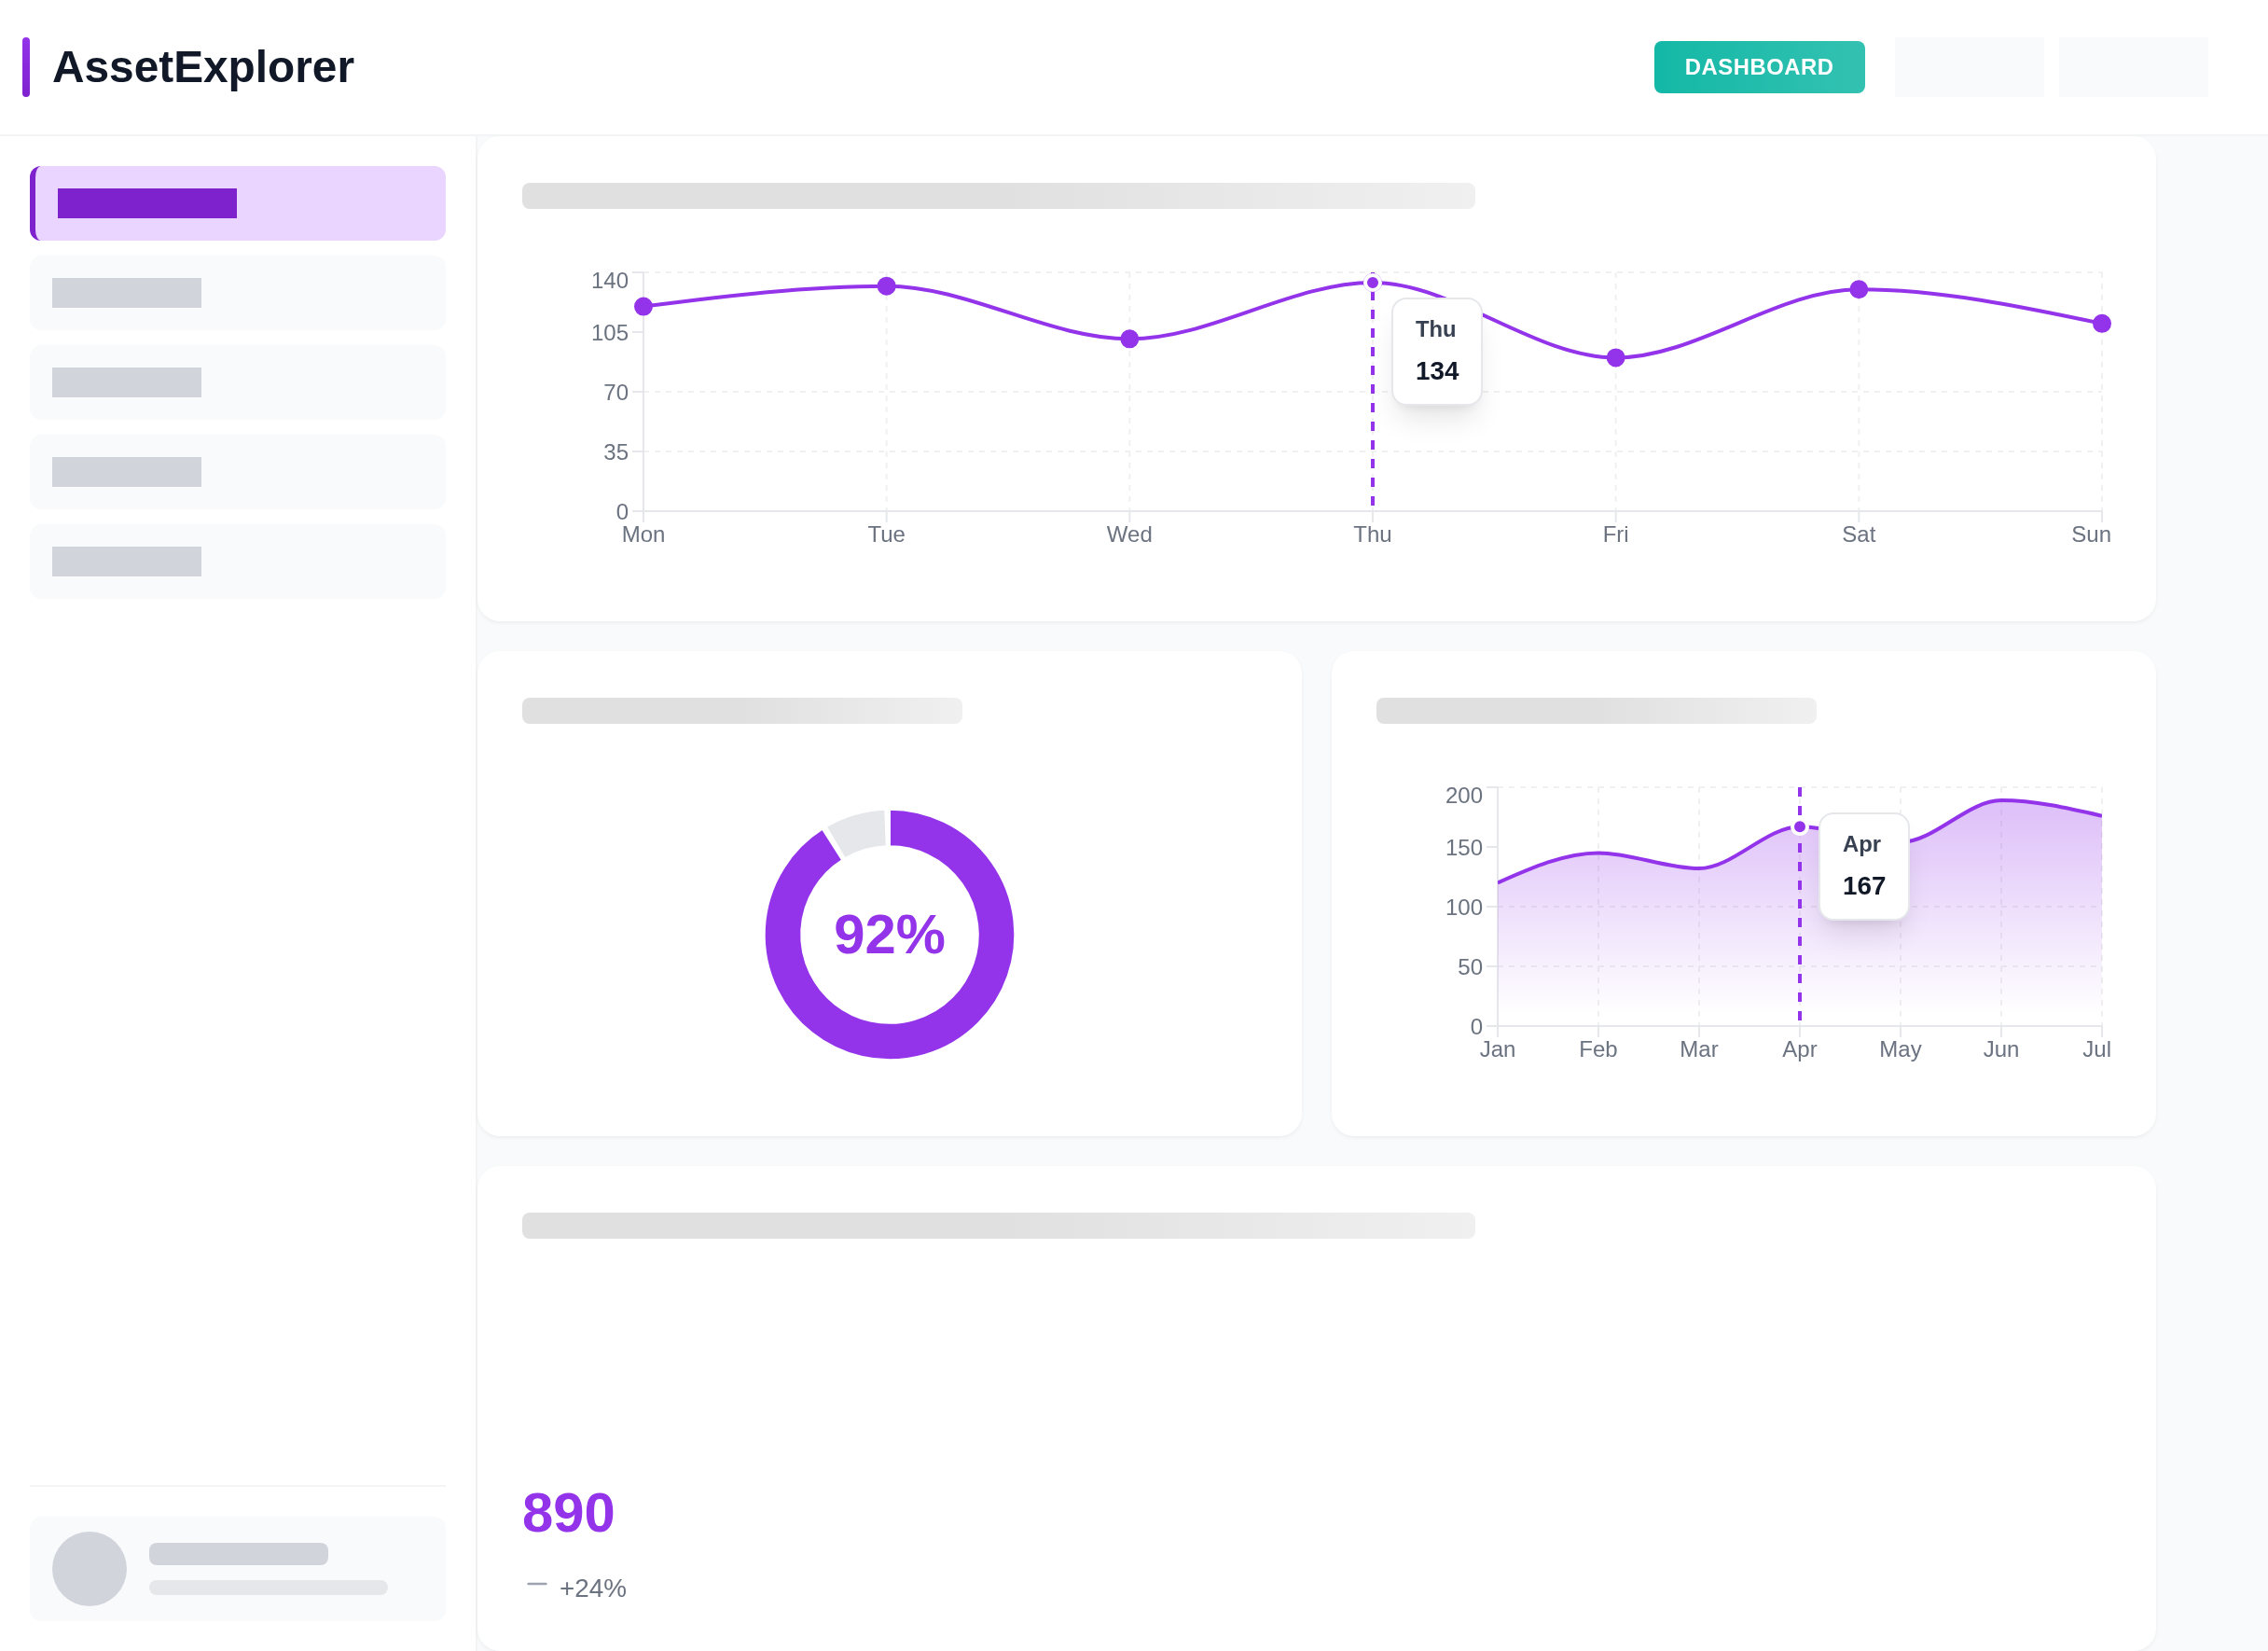Click the 92% donut chart center

(x=889, y=934)
